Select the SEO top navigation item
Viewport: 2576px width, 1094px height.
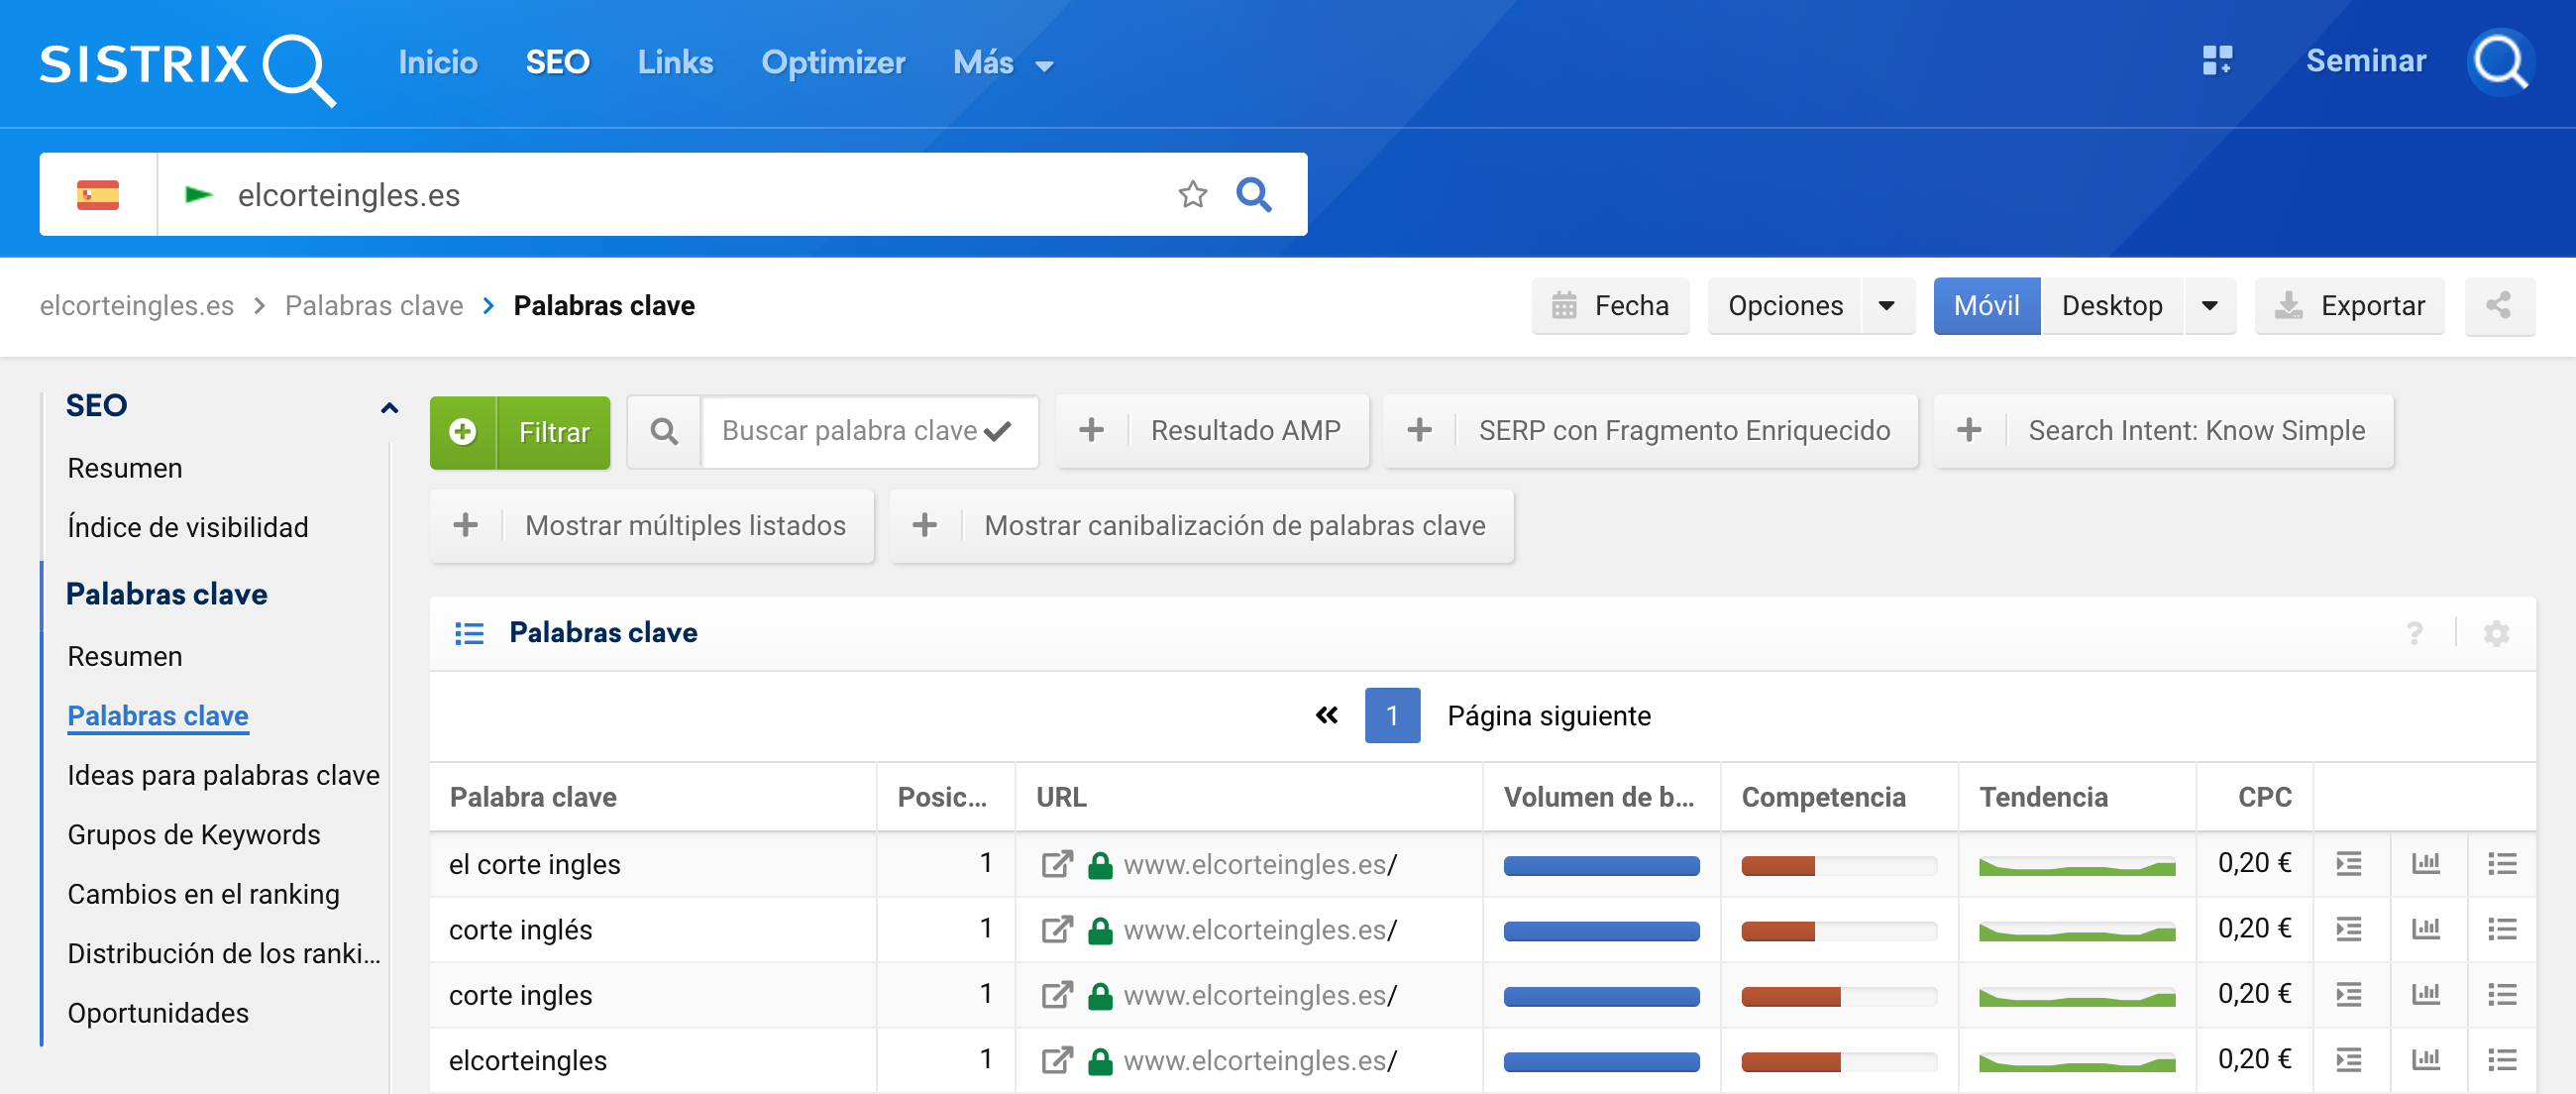tap(557, 63)
